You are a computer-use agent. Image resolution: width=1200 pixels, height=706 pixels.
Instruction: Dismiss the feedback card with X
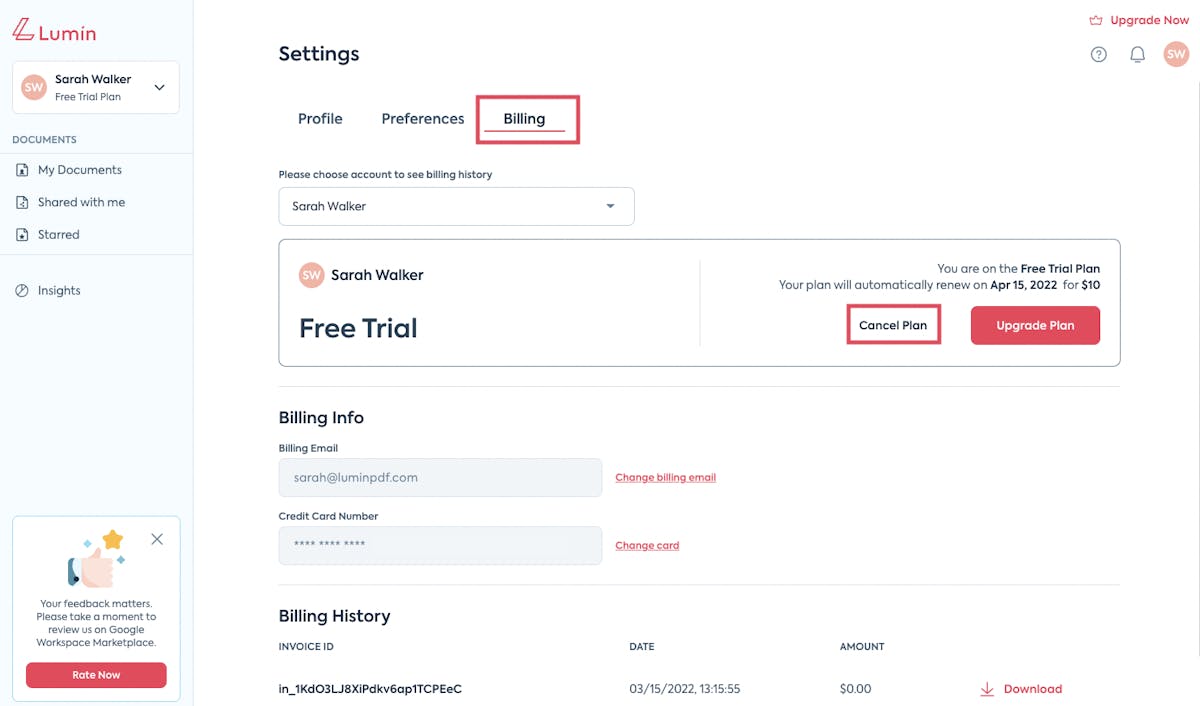point(157,539)
